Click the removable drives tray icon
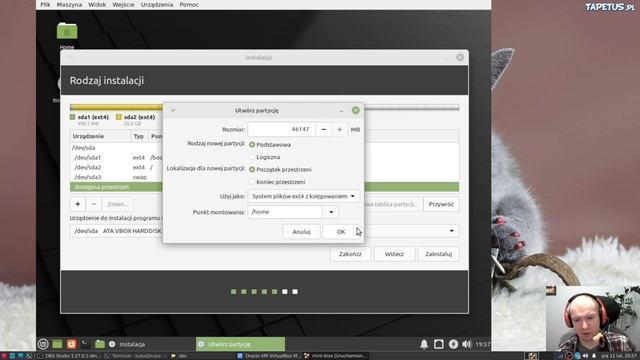The height and width of the screenshot is (360, 640). 439,344
